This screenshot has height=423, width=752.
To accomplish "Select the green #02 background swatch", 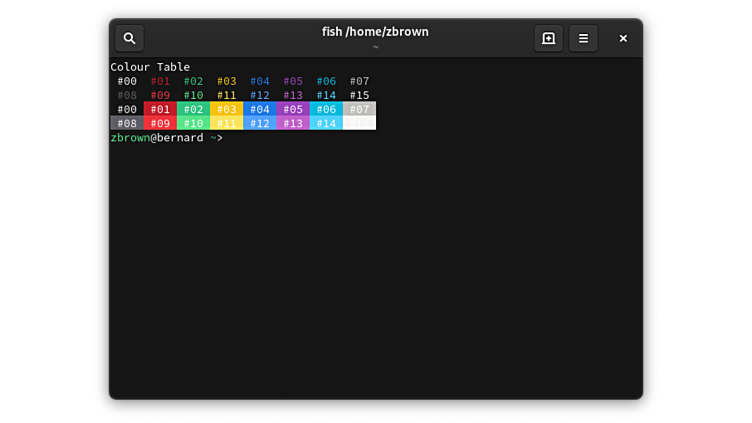I will coord(193,109).
